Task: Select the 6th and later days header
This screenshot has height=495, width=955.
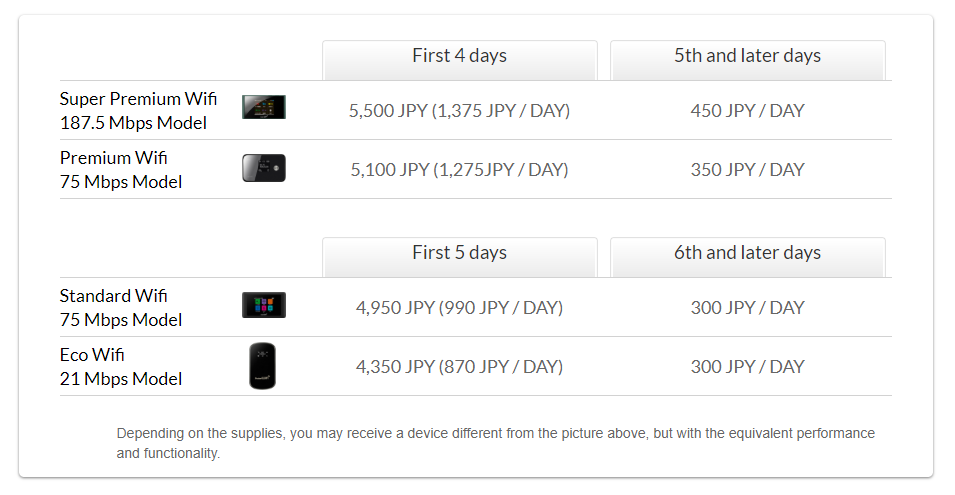Action: click(x=747, y=257)
